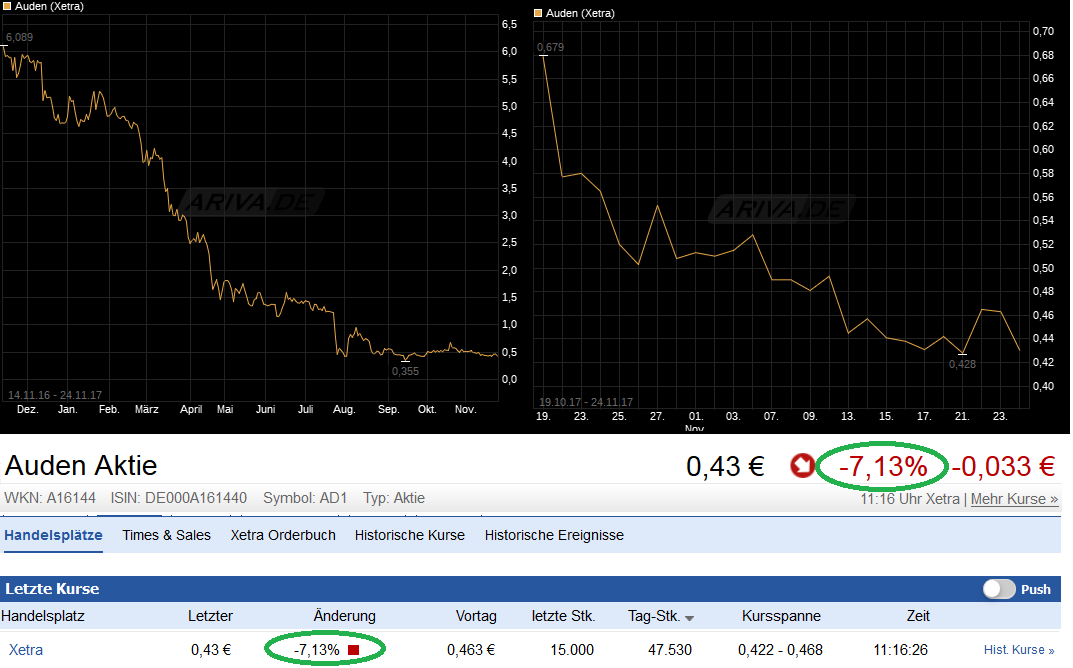Click orange legend square in the left chart
The image size is (1073, 668).
[x=6, y=7]
